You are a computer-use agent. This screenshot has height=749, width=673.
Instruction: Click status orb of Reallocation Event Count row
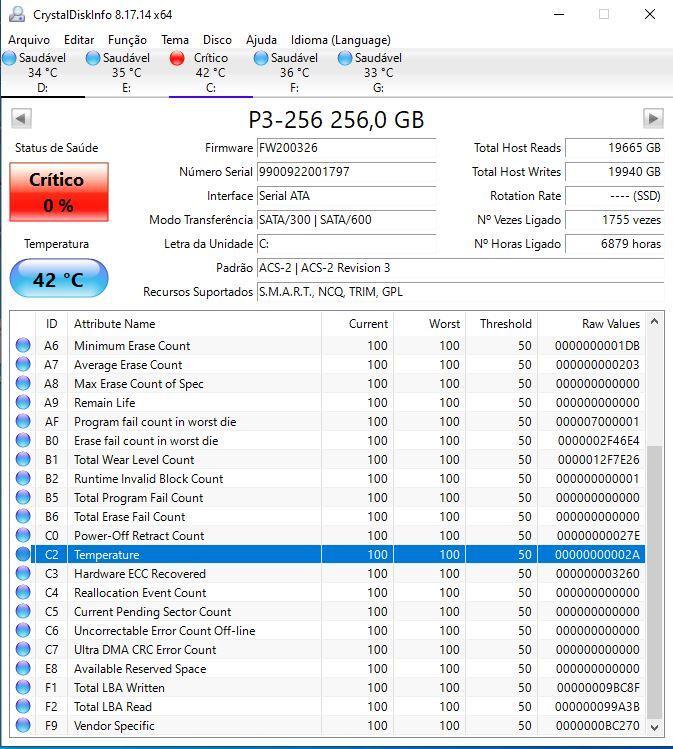[23, 592]
